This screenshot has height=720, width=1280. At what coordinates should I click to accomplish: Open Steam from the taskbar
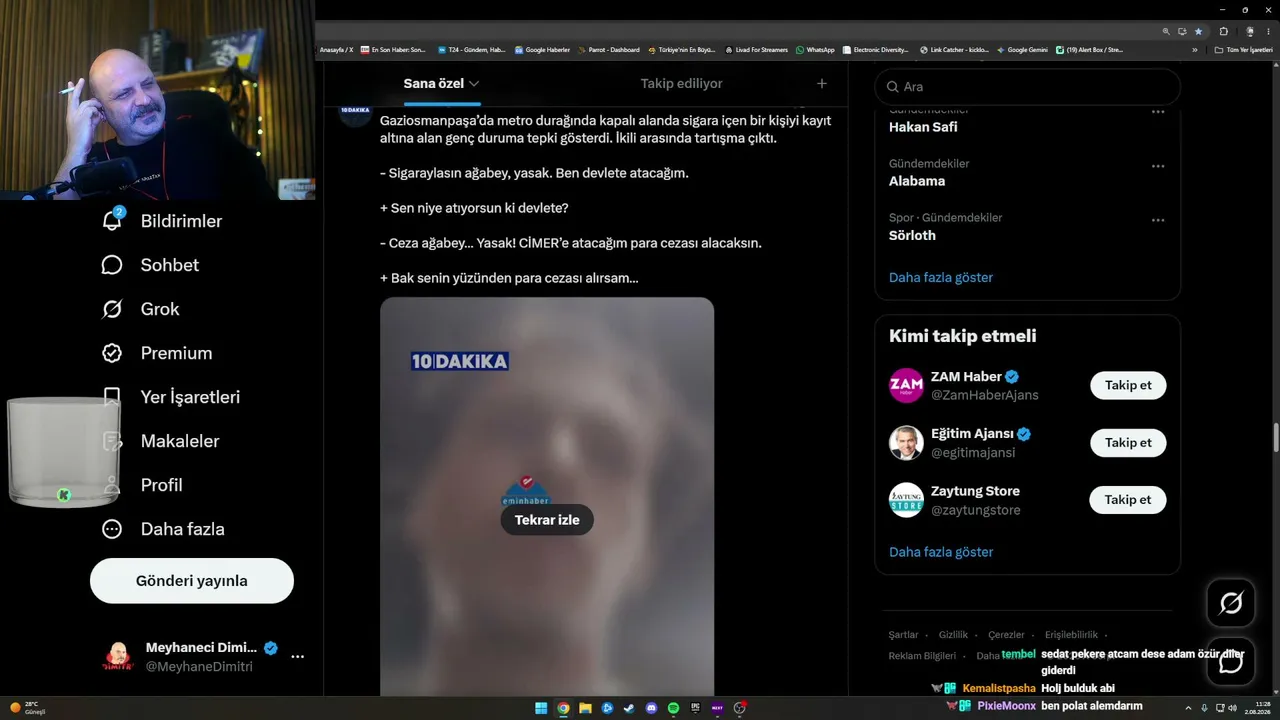pos(629,708)
